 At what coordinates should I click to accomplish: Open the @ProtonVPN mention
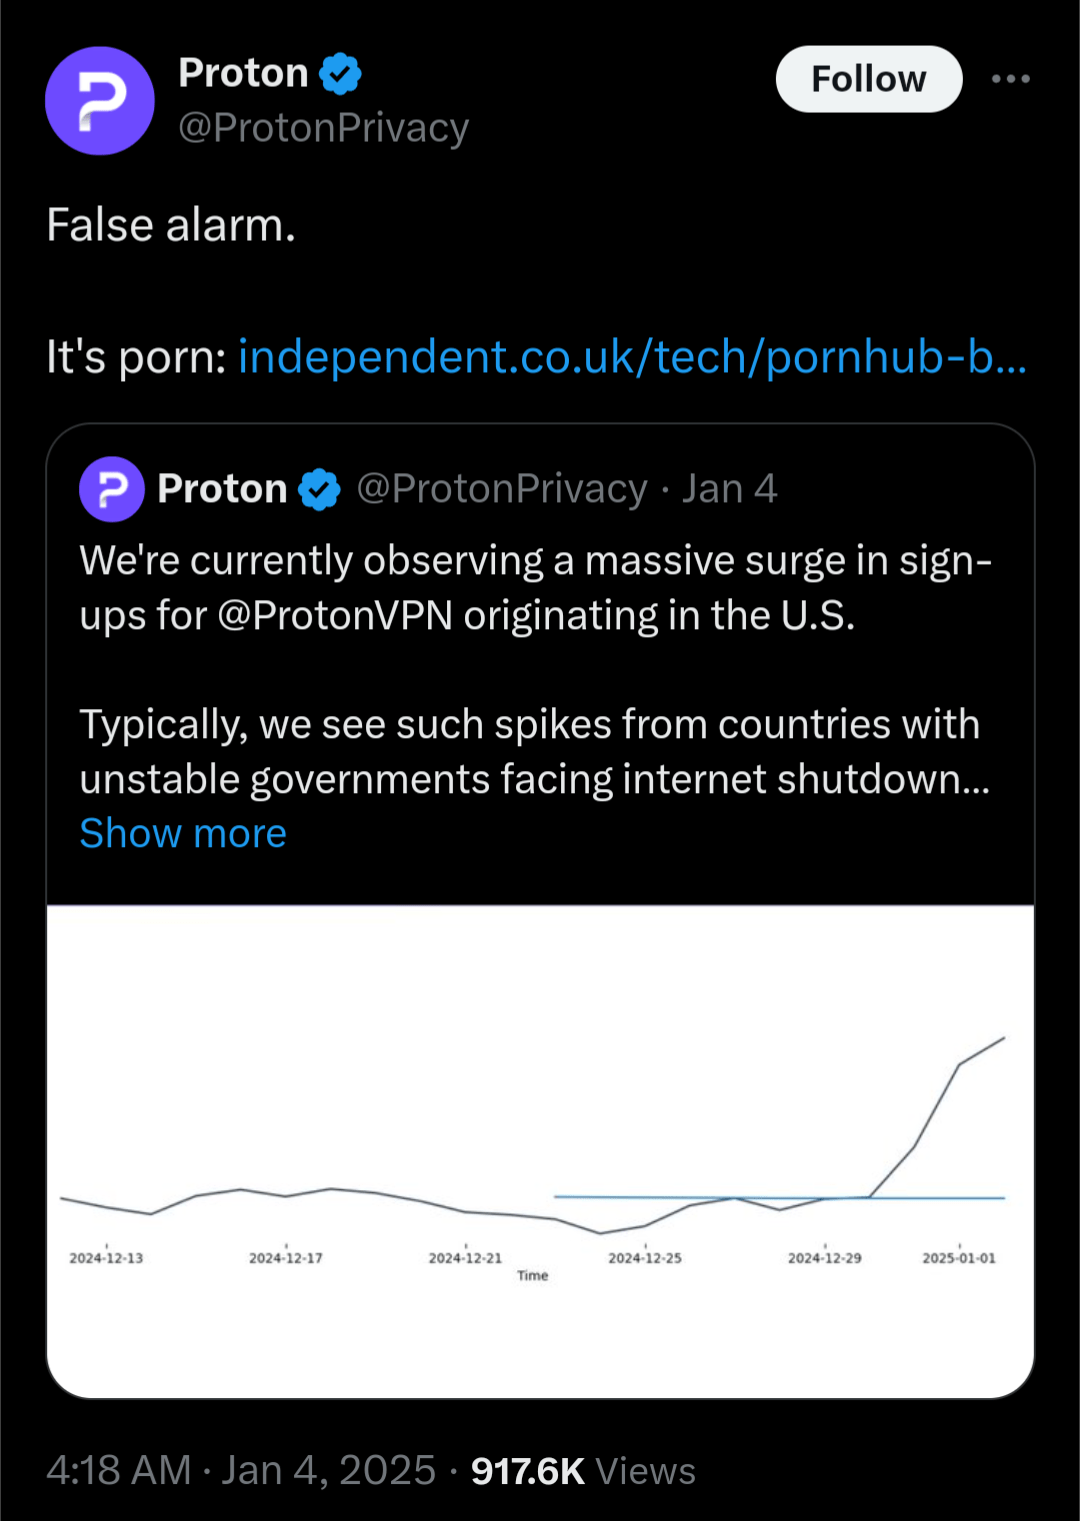[x=335, y=616]
